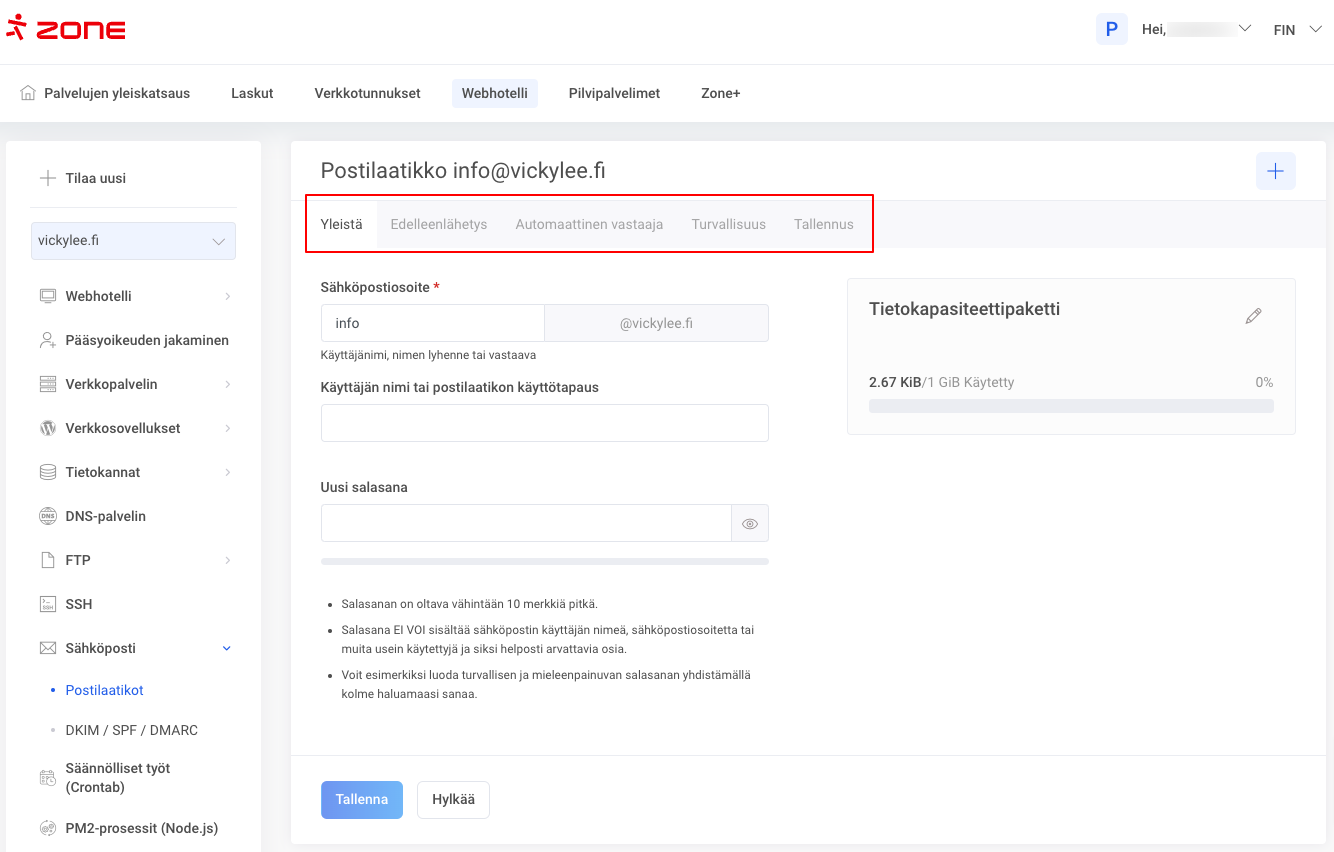Click the Hylkää button
Image resolution: width=1334 pixels, height=852 pixels.
click(453, 800)
